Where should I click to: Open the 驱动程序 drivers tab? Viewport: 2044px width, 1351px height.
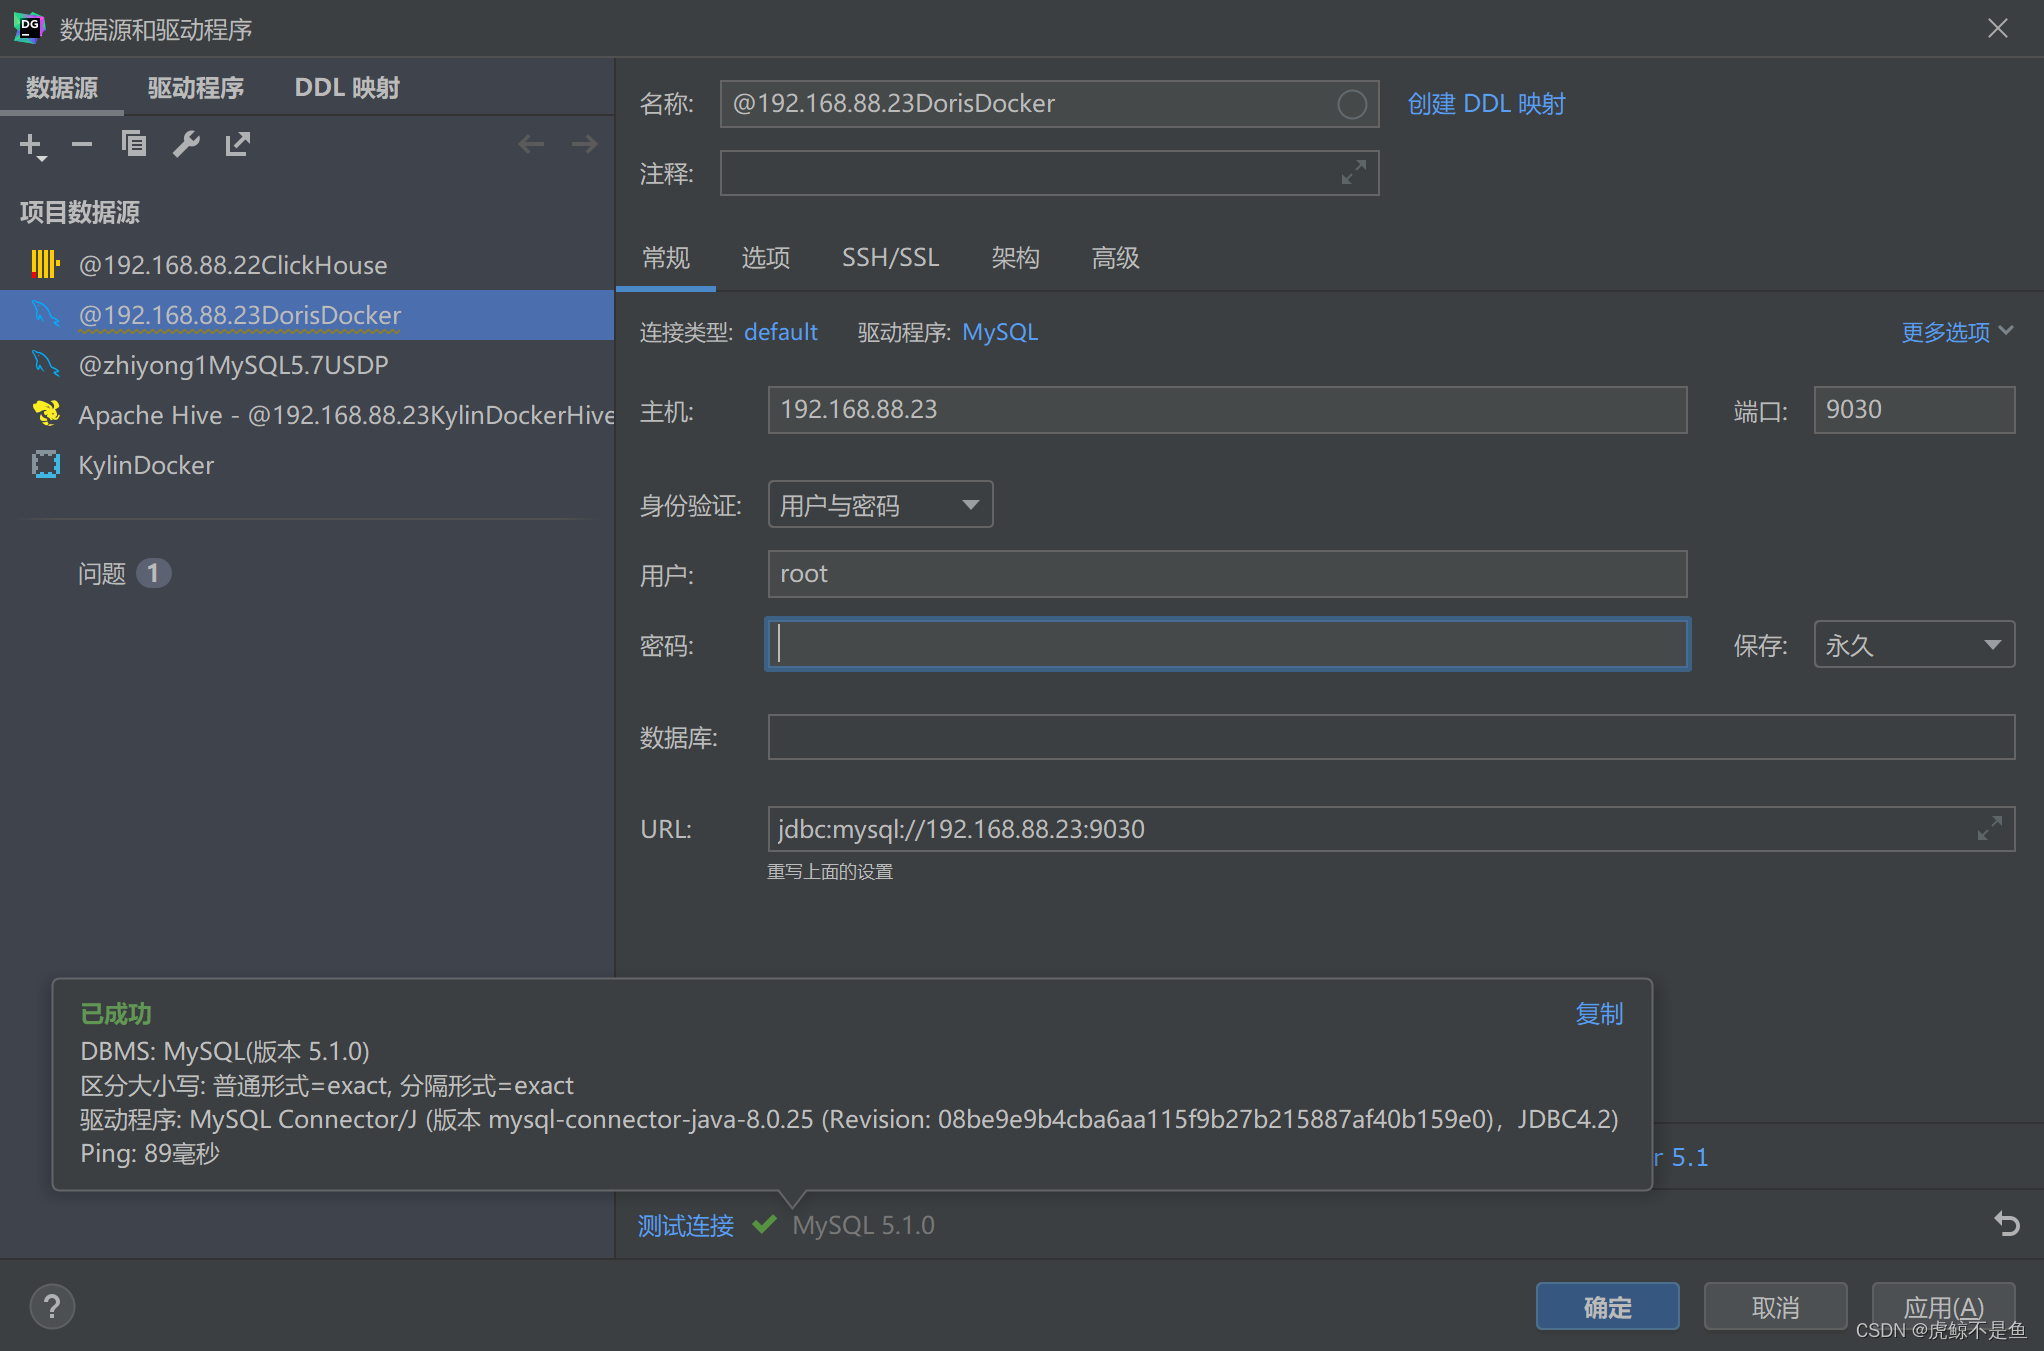point(196,88)
